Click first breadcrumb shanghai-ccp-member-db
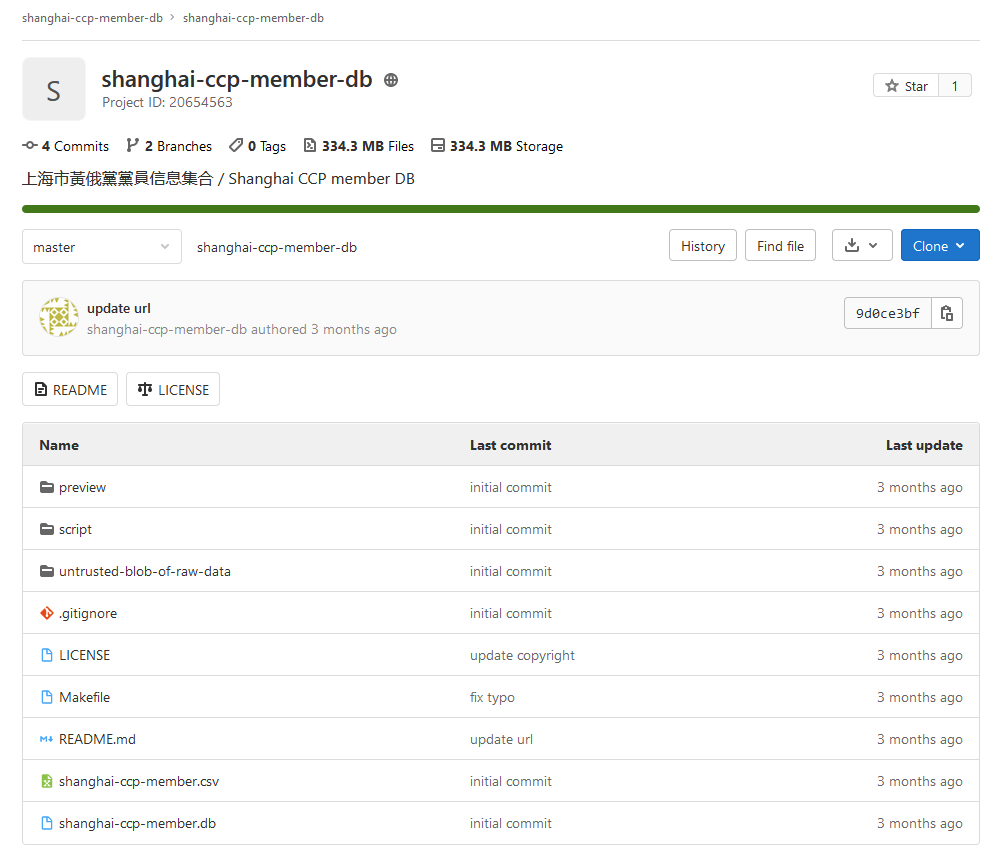1001x847 pixels. [x=93, y=18]
